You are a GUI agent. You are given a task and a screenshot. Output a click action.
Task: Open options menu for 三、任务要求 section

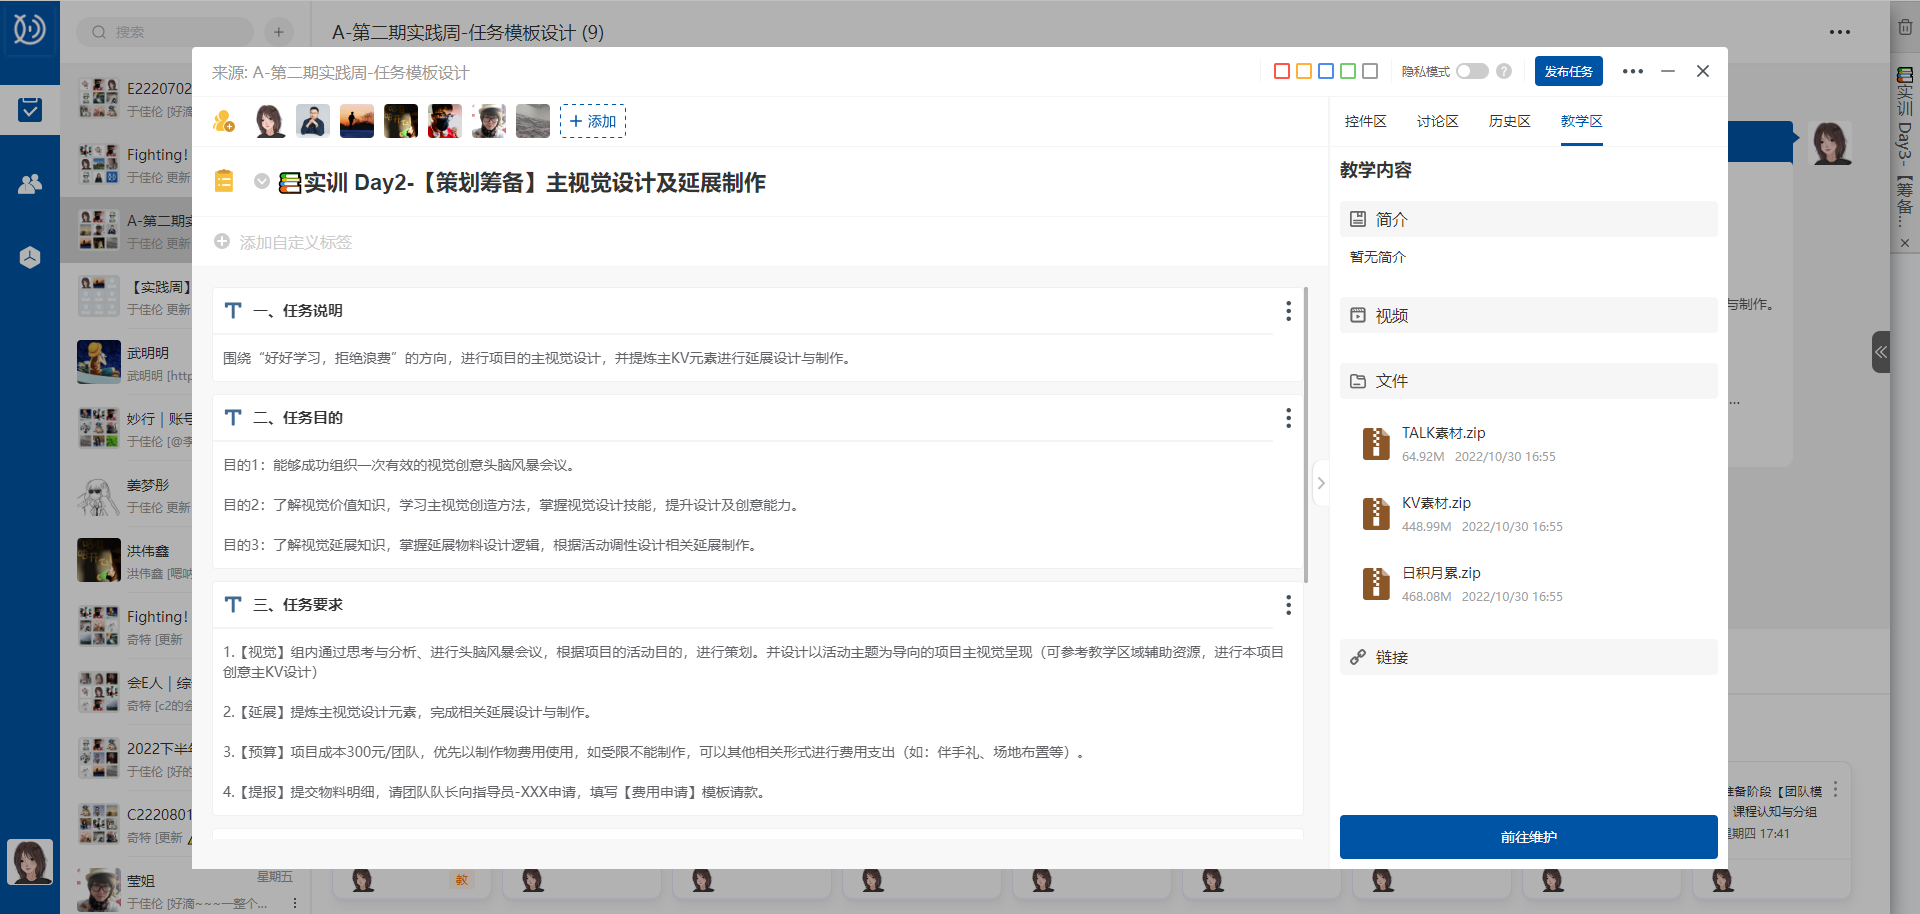point(1288,605)
